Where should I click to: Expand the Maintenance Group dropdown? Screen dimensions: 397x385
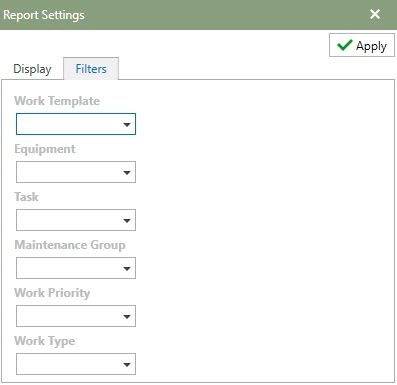(x=76, y=268)
